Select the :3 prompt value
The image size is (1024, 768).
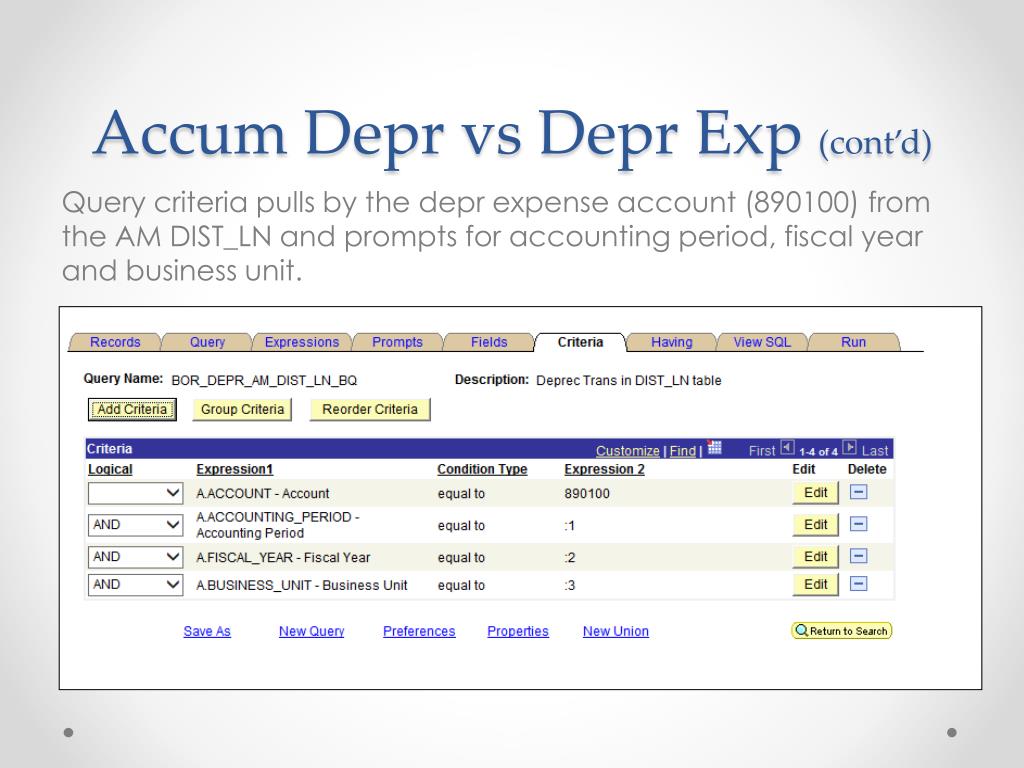(569, 585)
